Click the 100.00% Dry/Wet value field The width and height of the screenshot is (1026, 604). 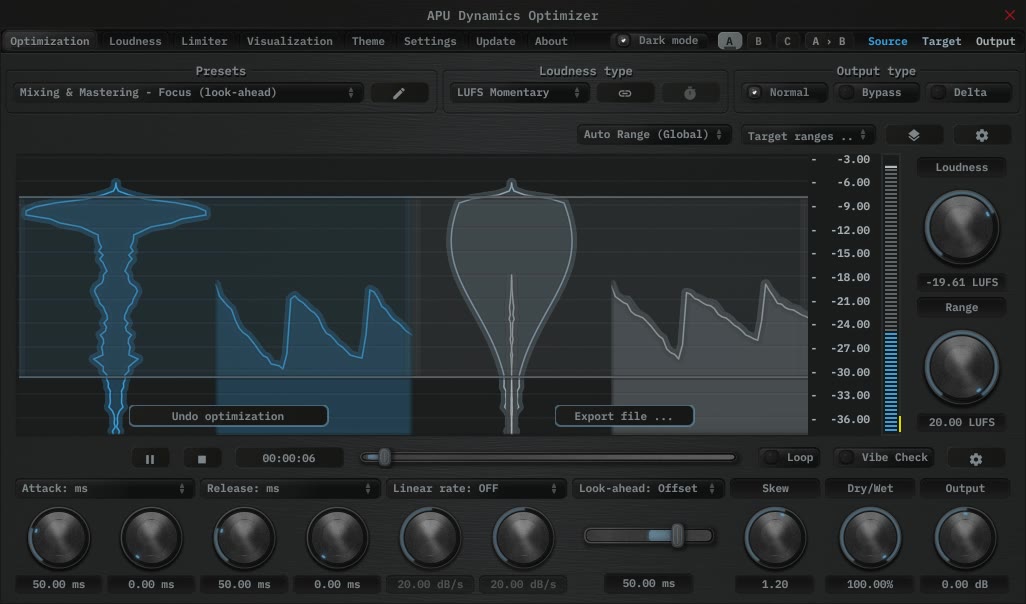[x=870, y=584]
